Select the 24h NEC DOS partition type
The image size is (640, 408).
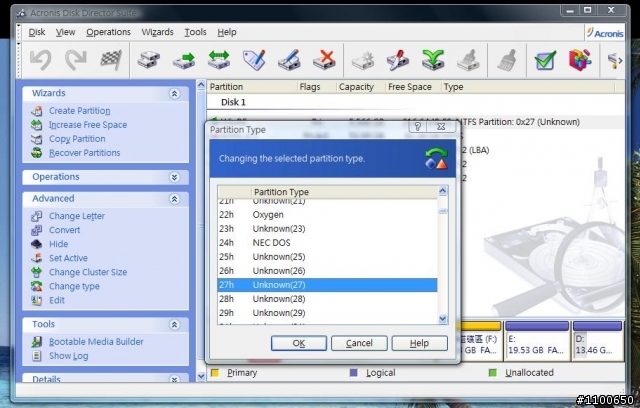click(327, 243)
